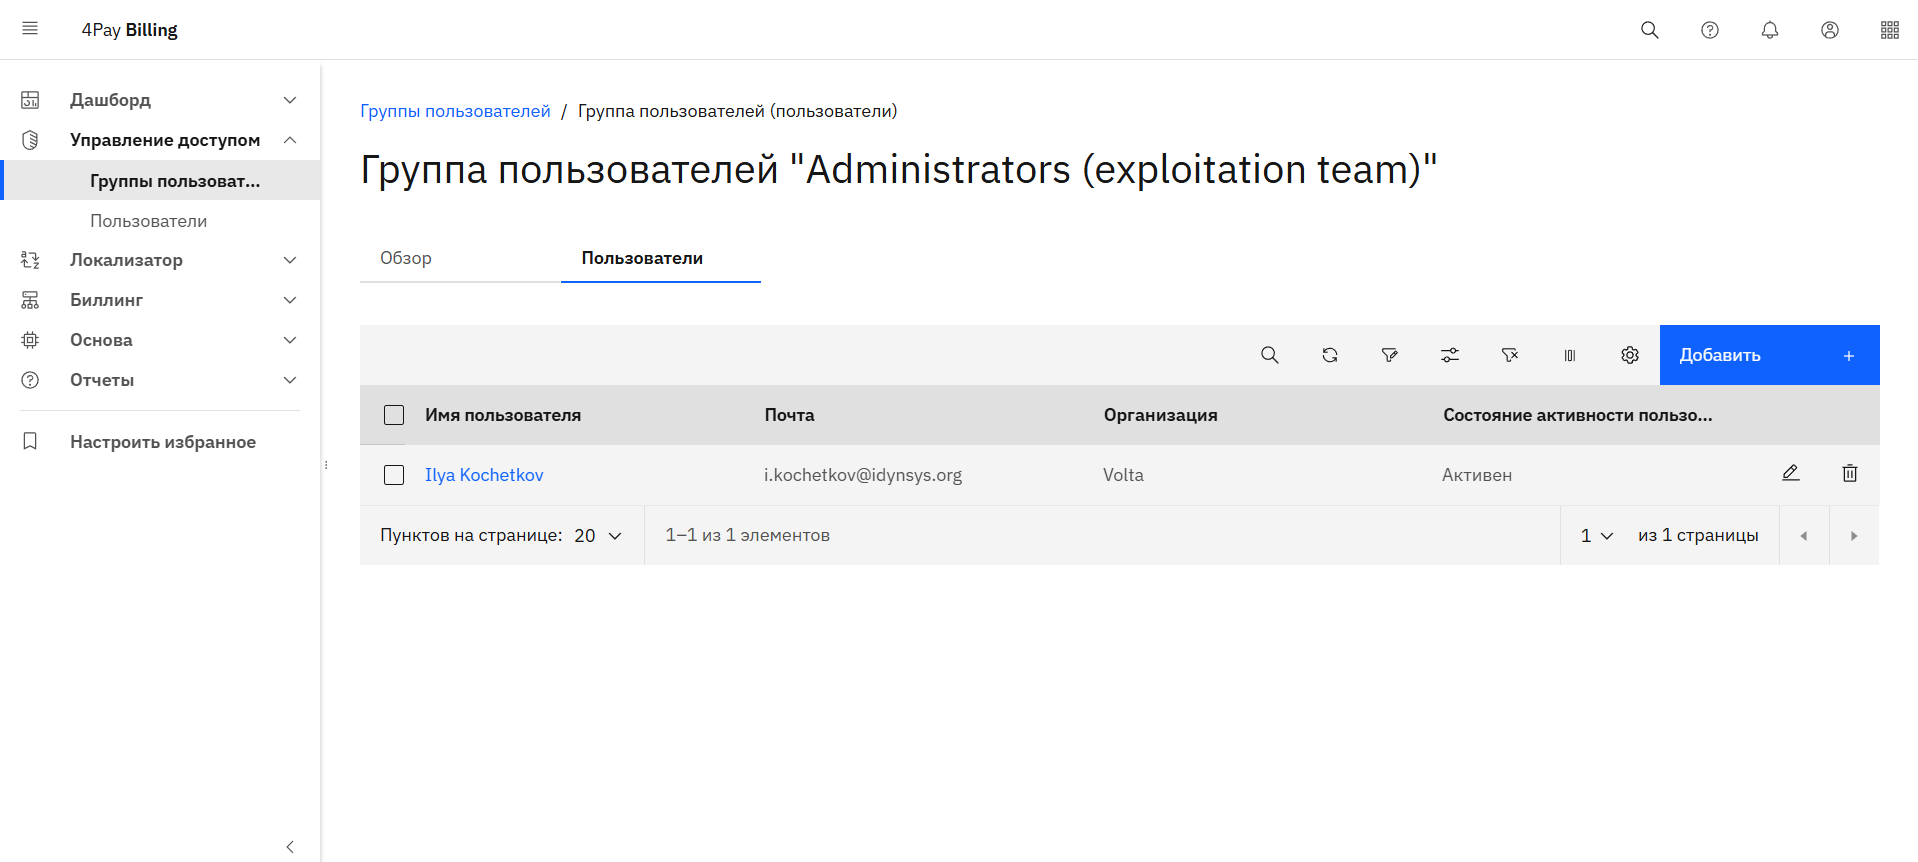Screen dimensions: 1918x862
Task: Click the table search magnifier icon
Action: click(x=1269, y=355)
